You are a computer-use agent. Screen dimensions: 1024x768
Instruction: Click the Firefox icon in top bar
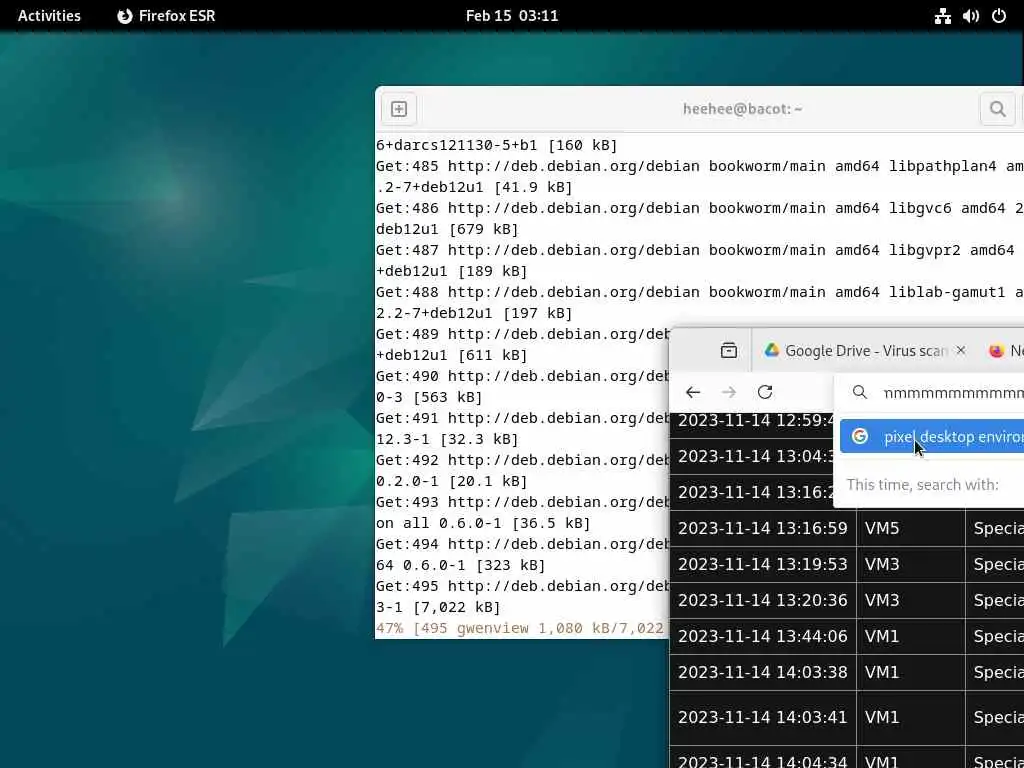(125, 16)
